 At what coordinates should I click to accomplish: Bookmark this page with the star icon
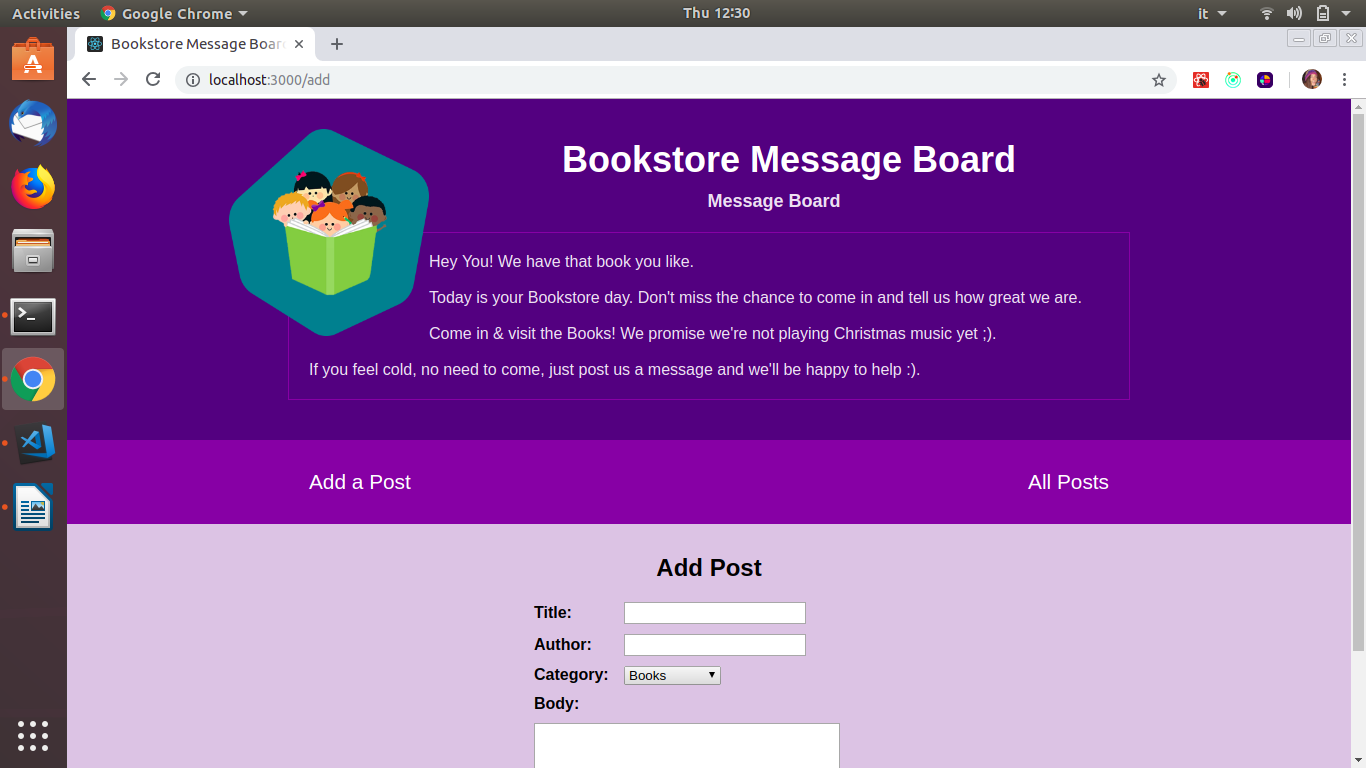coord(1159,80)
